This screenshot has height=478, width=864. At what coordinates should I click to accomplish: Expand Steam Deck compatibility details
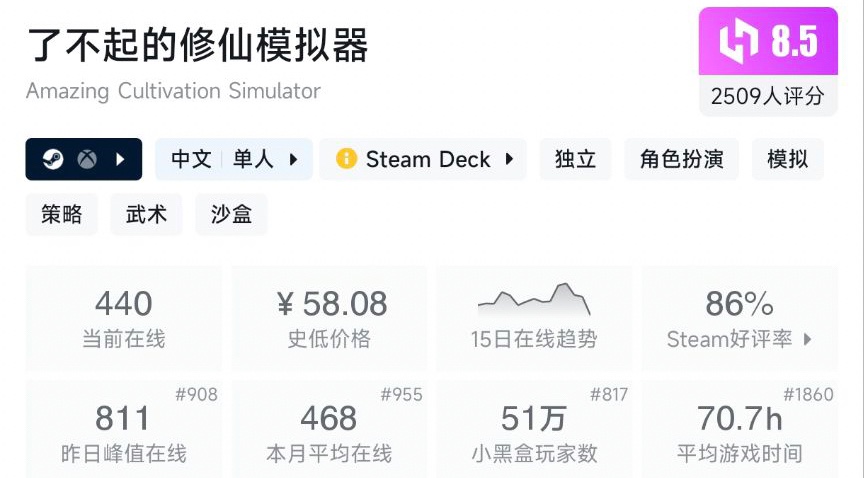[509, 159]
